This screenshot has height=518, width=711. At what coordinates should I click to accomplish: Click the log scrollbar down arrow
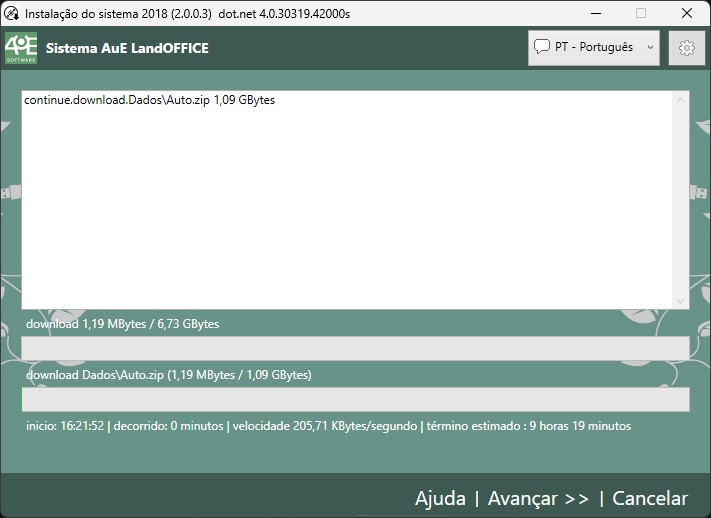681,300
